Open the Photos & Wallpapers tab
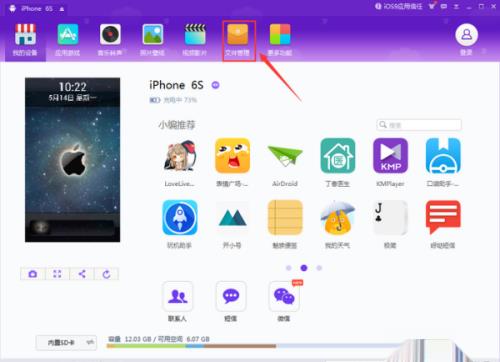The image size is (500, 362). click(152, 39)
